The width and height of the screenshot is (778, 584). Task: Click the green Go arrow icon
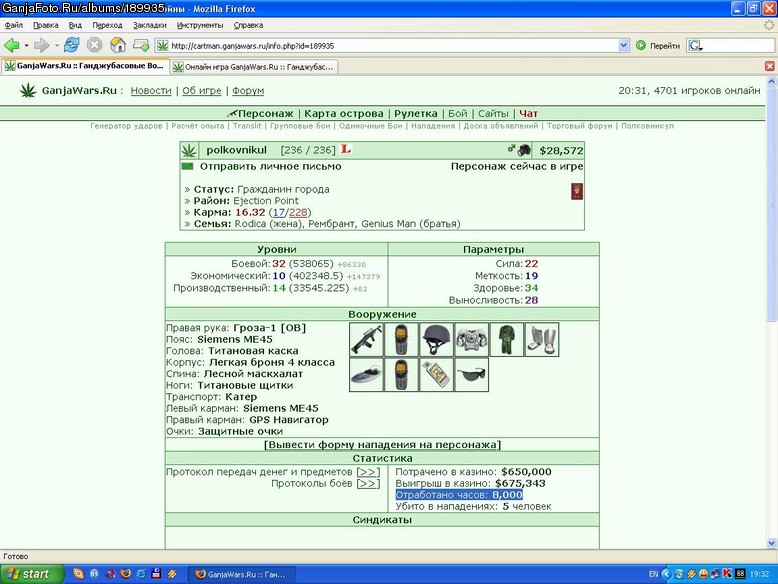(641, 46)
